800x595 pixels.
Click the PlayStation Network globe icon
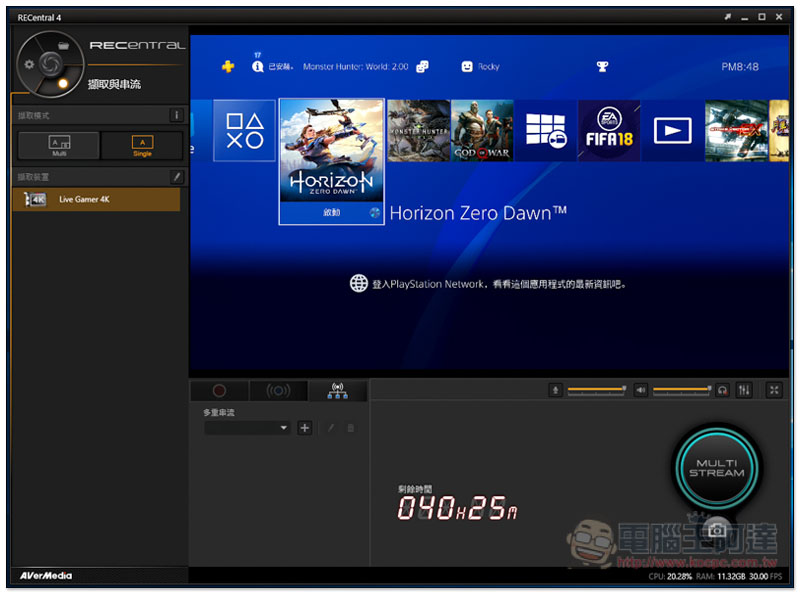tap(359, 283)
